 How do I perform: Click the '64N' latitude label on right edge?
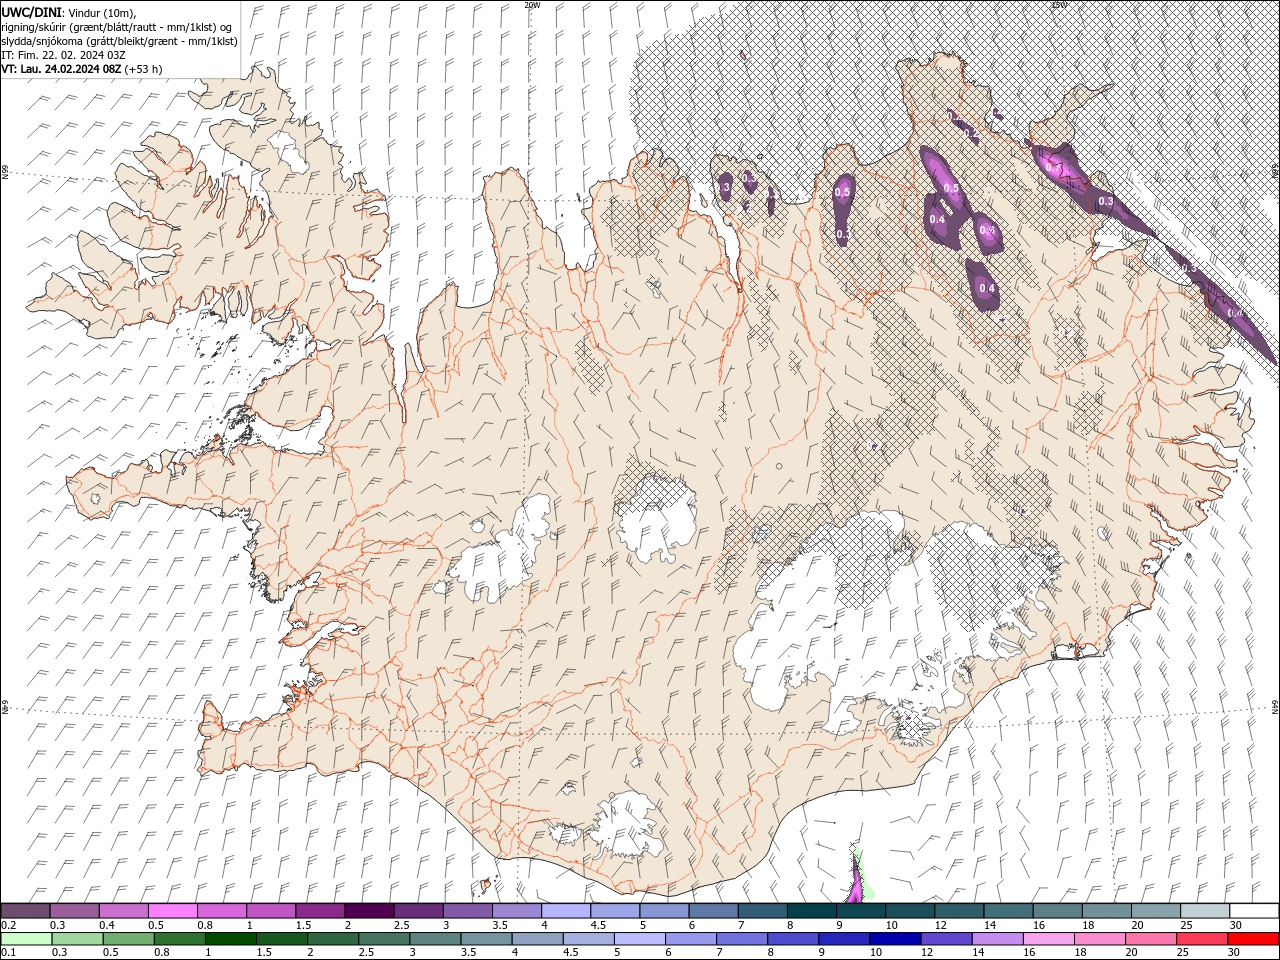point(1275,706)
